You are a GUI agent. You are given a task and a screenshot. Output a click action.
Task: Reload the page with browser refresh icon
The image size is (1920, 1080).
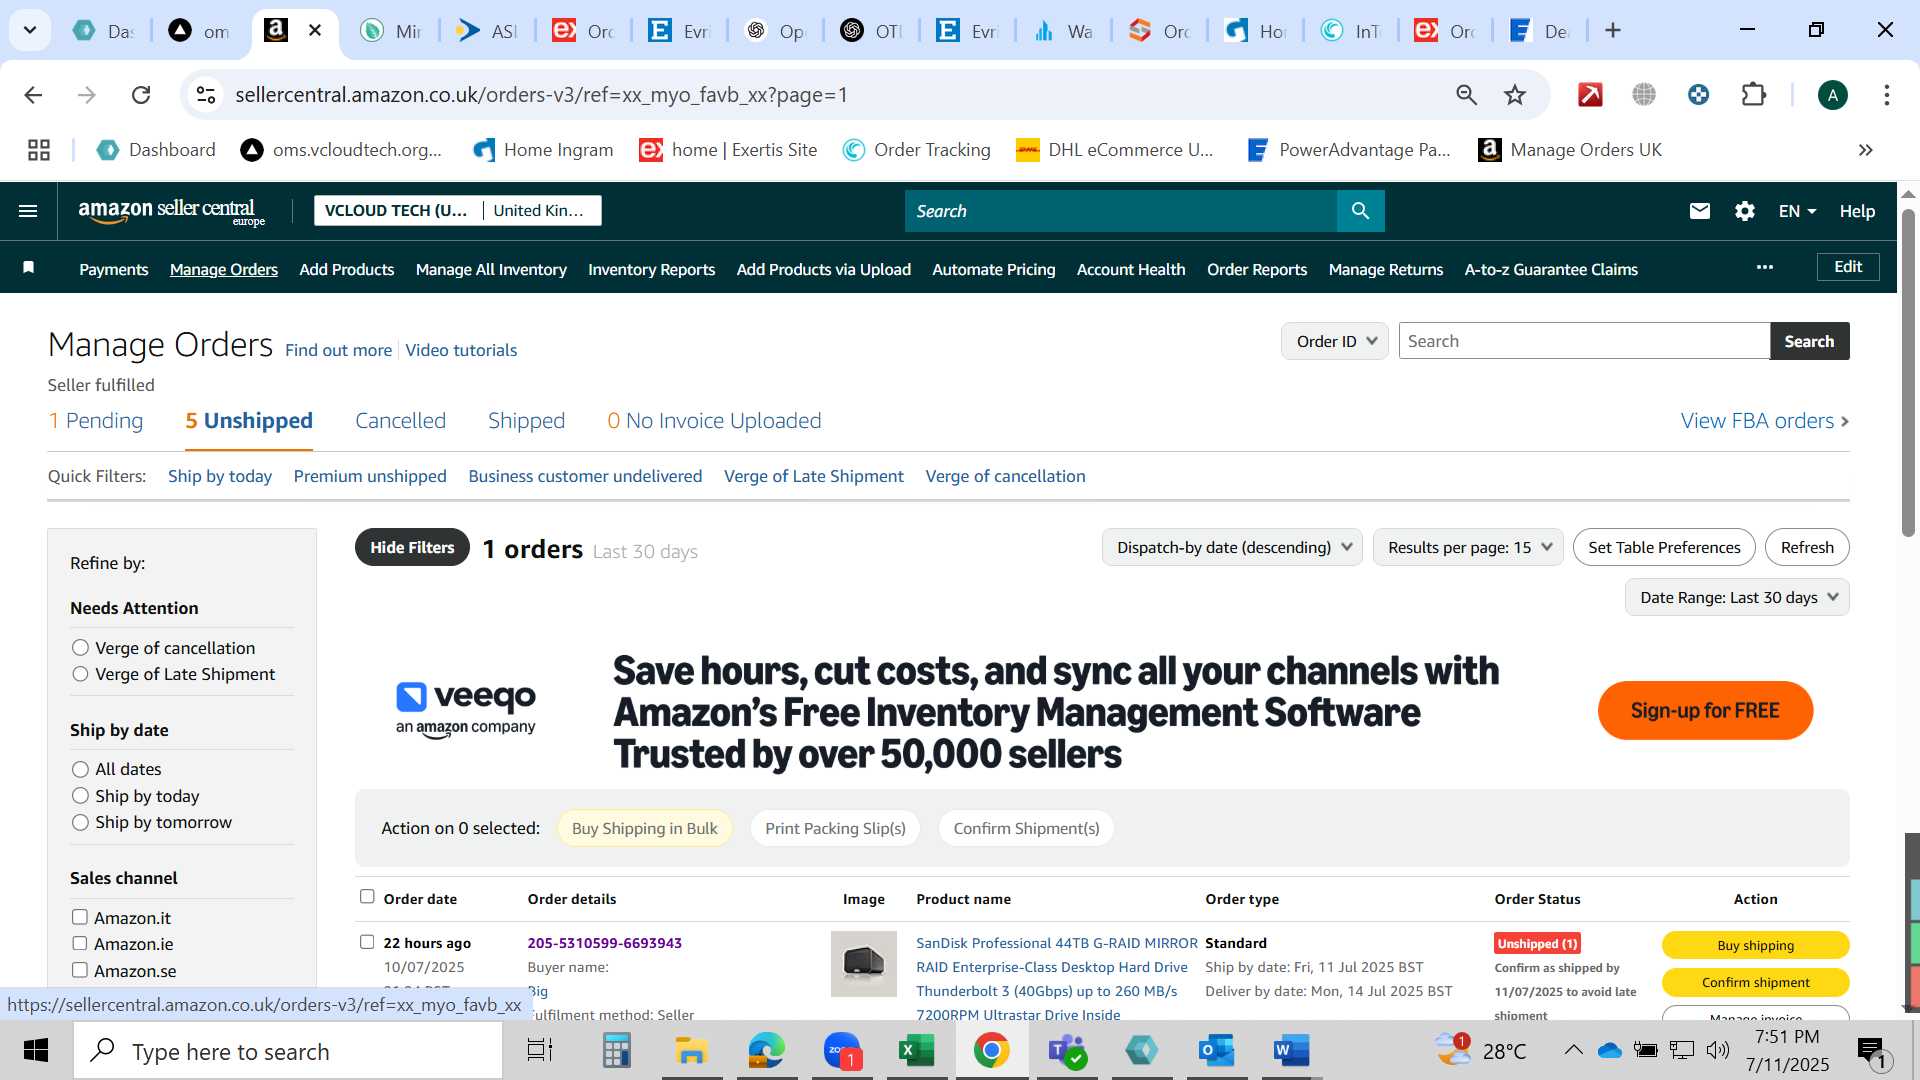141,95
